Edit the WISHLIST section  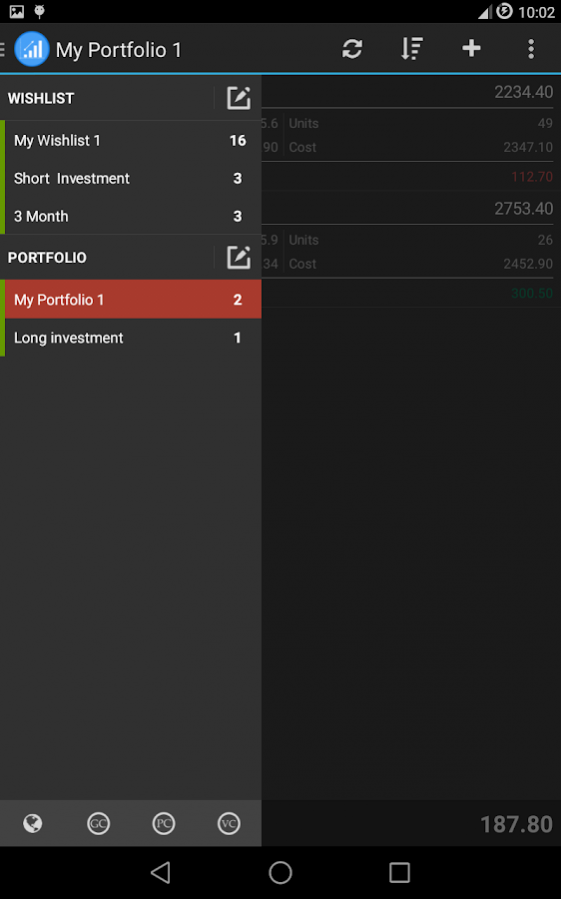pyautogui.click(x=238, y=98)
